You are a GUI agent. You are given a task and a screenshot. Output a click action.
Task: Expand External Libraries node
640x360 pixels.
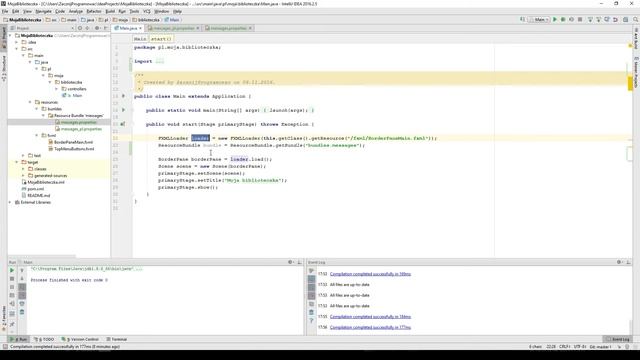tap(10, 202)
